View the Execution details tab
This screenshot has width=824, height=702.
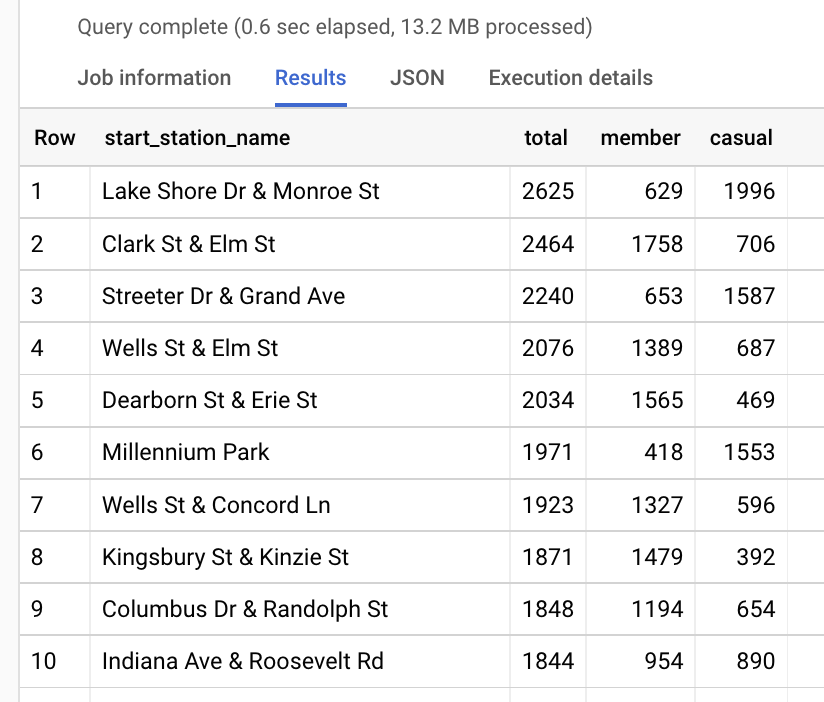571,78
